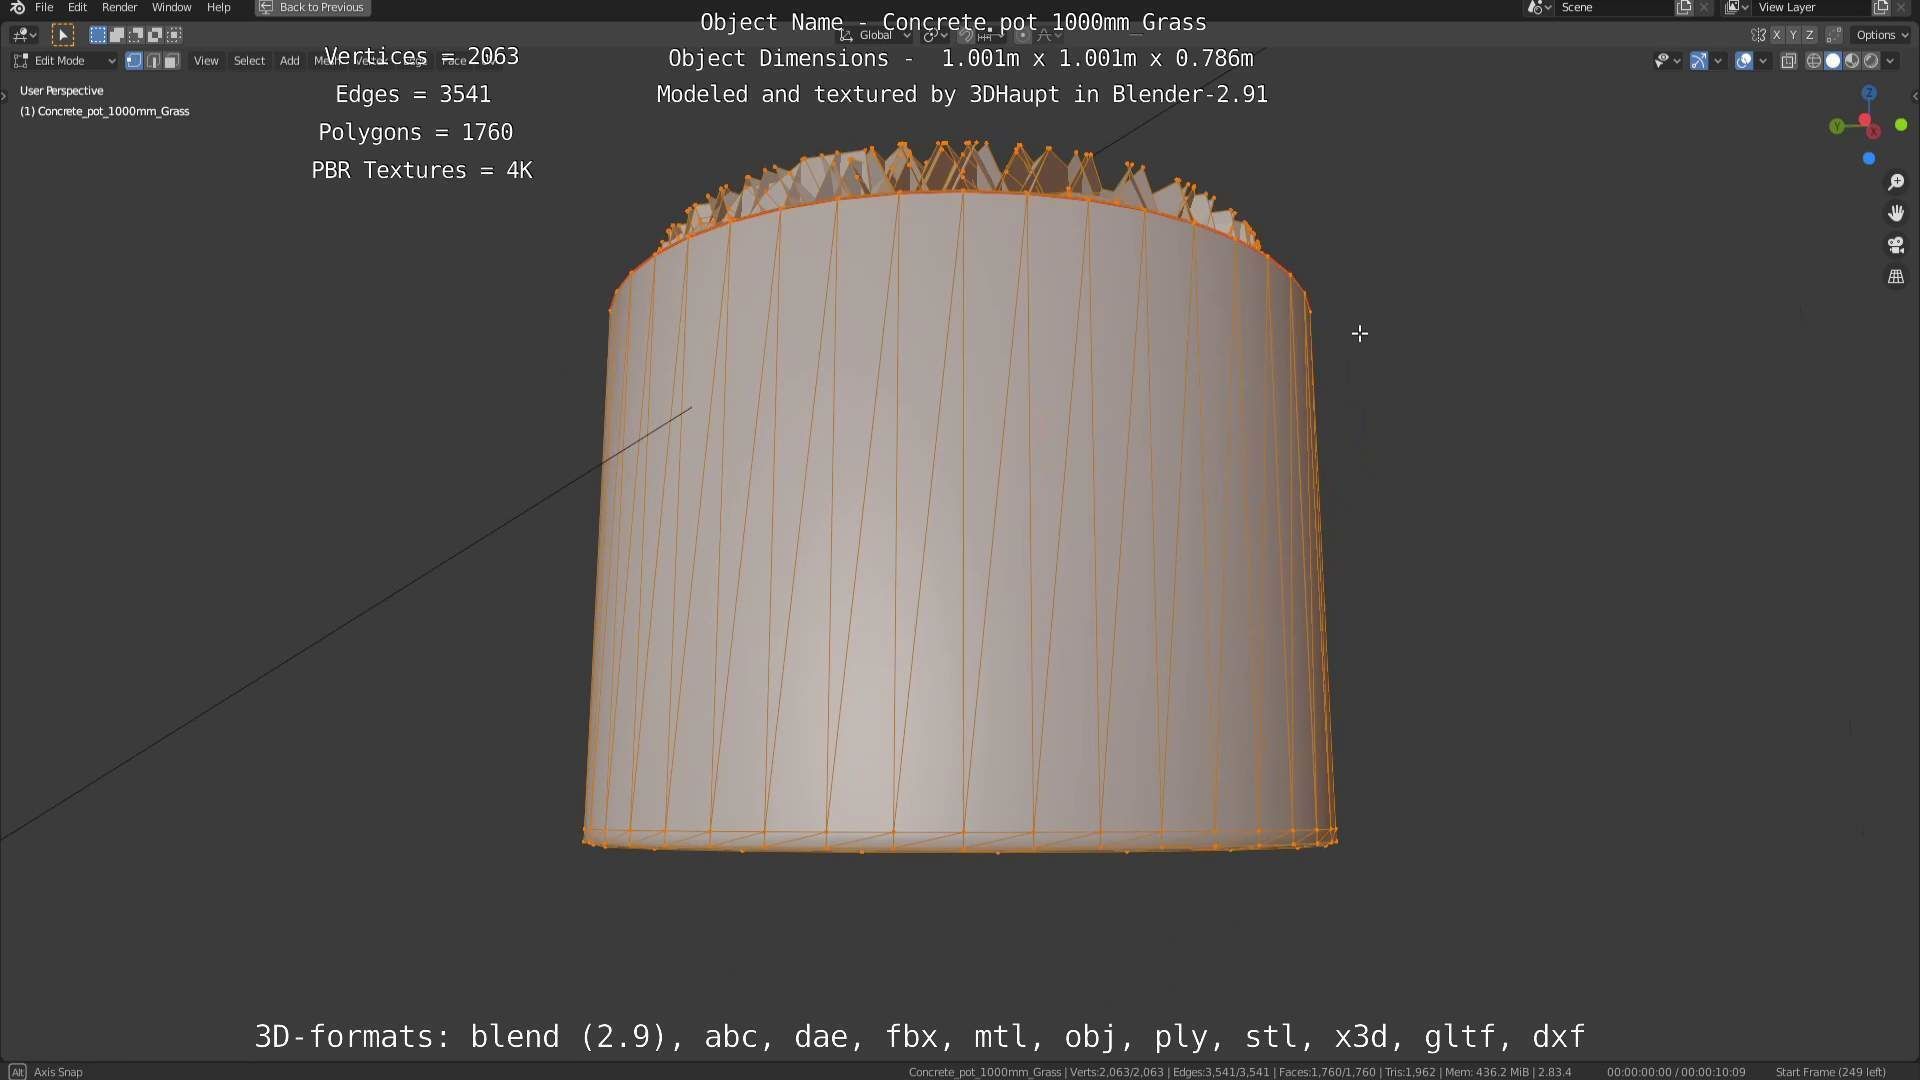Switch to wireframe shading
The image size is (1920, 1080).
click(x=1813, y=61)
